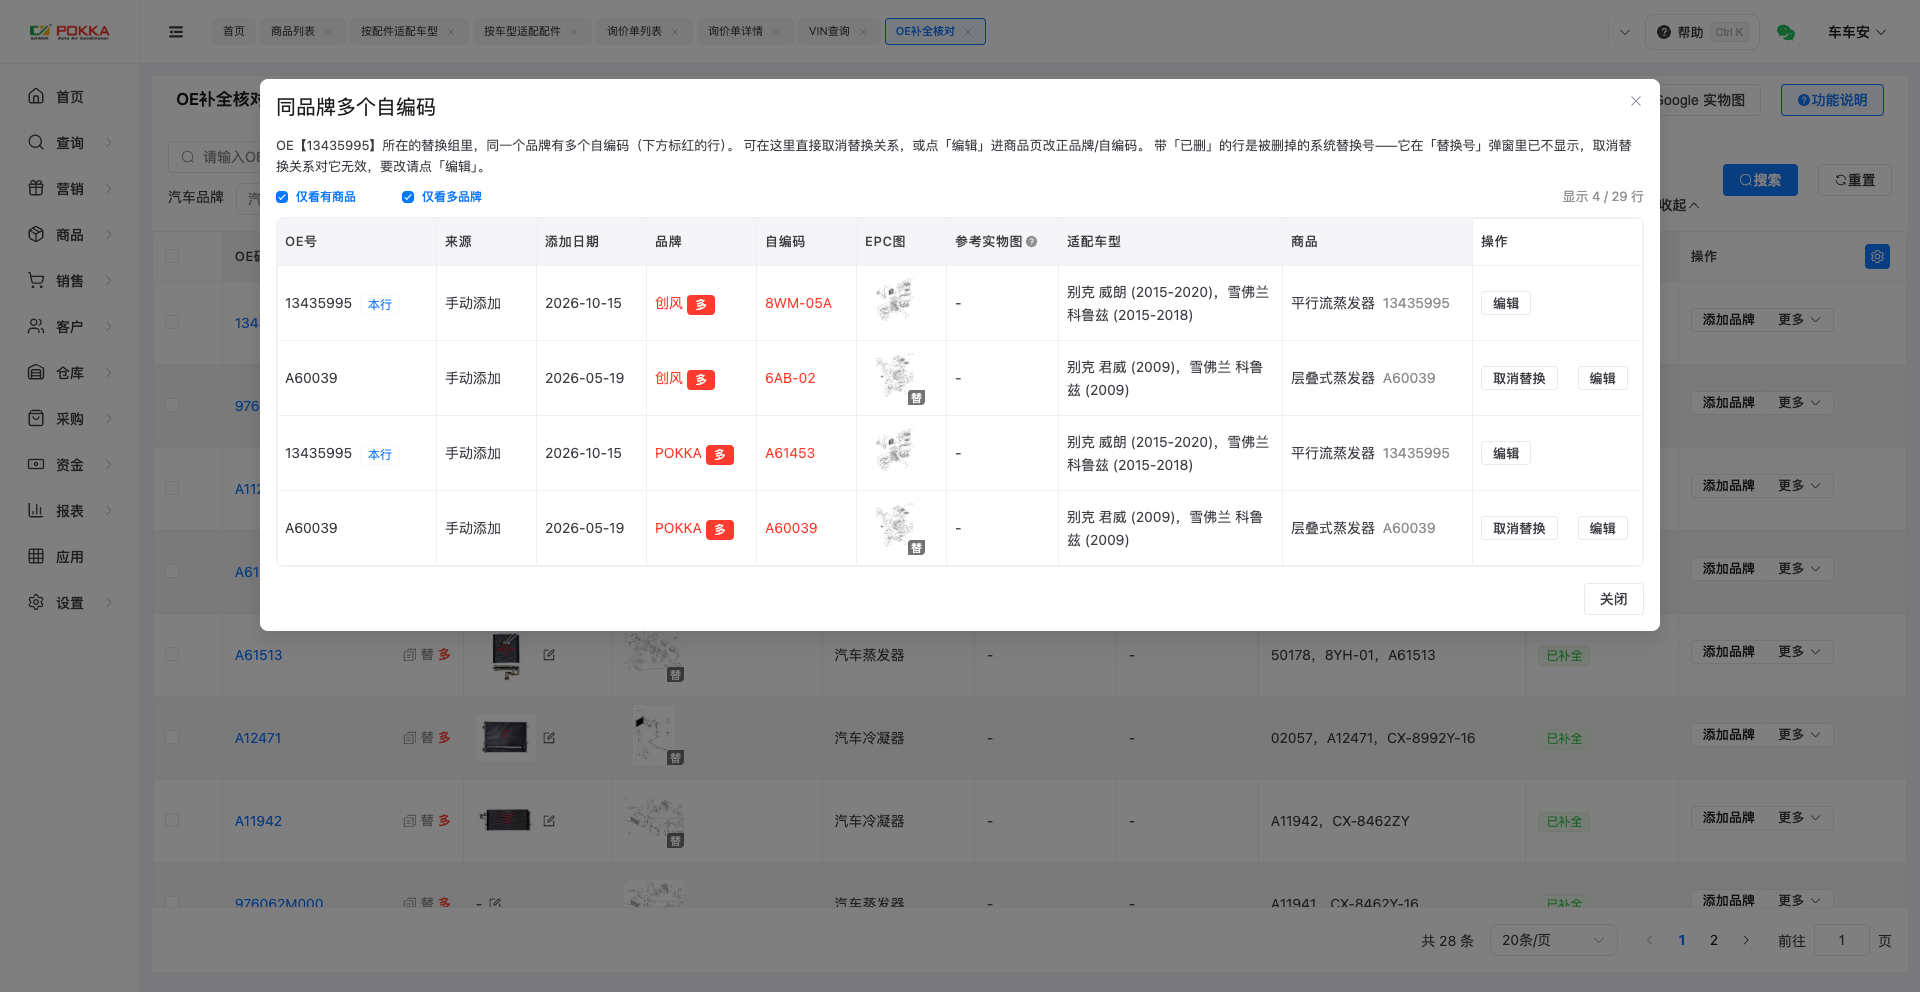The height and width of the screenshot is (992, 1920).
Task: Click the 商品 box icon in sidebar
Action: coord(36,234)
